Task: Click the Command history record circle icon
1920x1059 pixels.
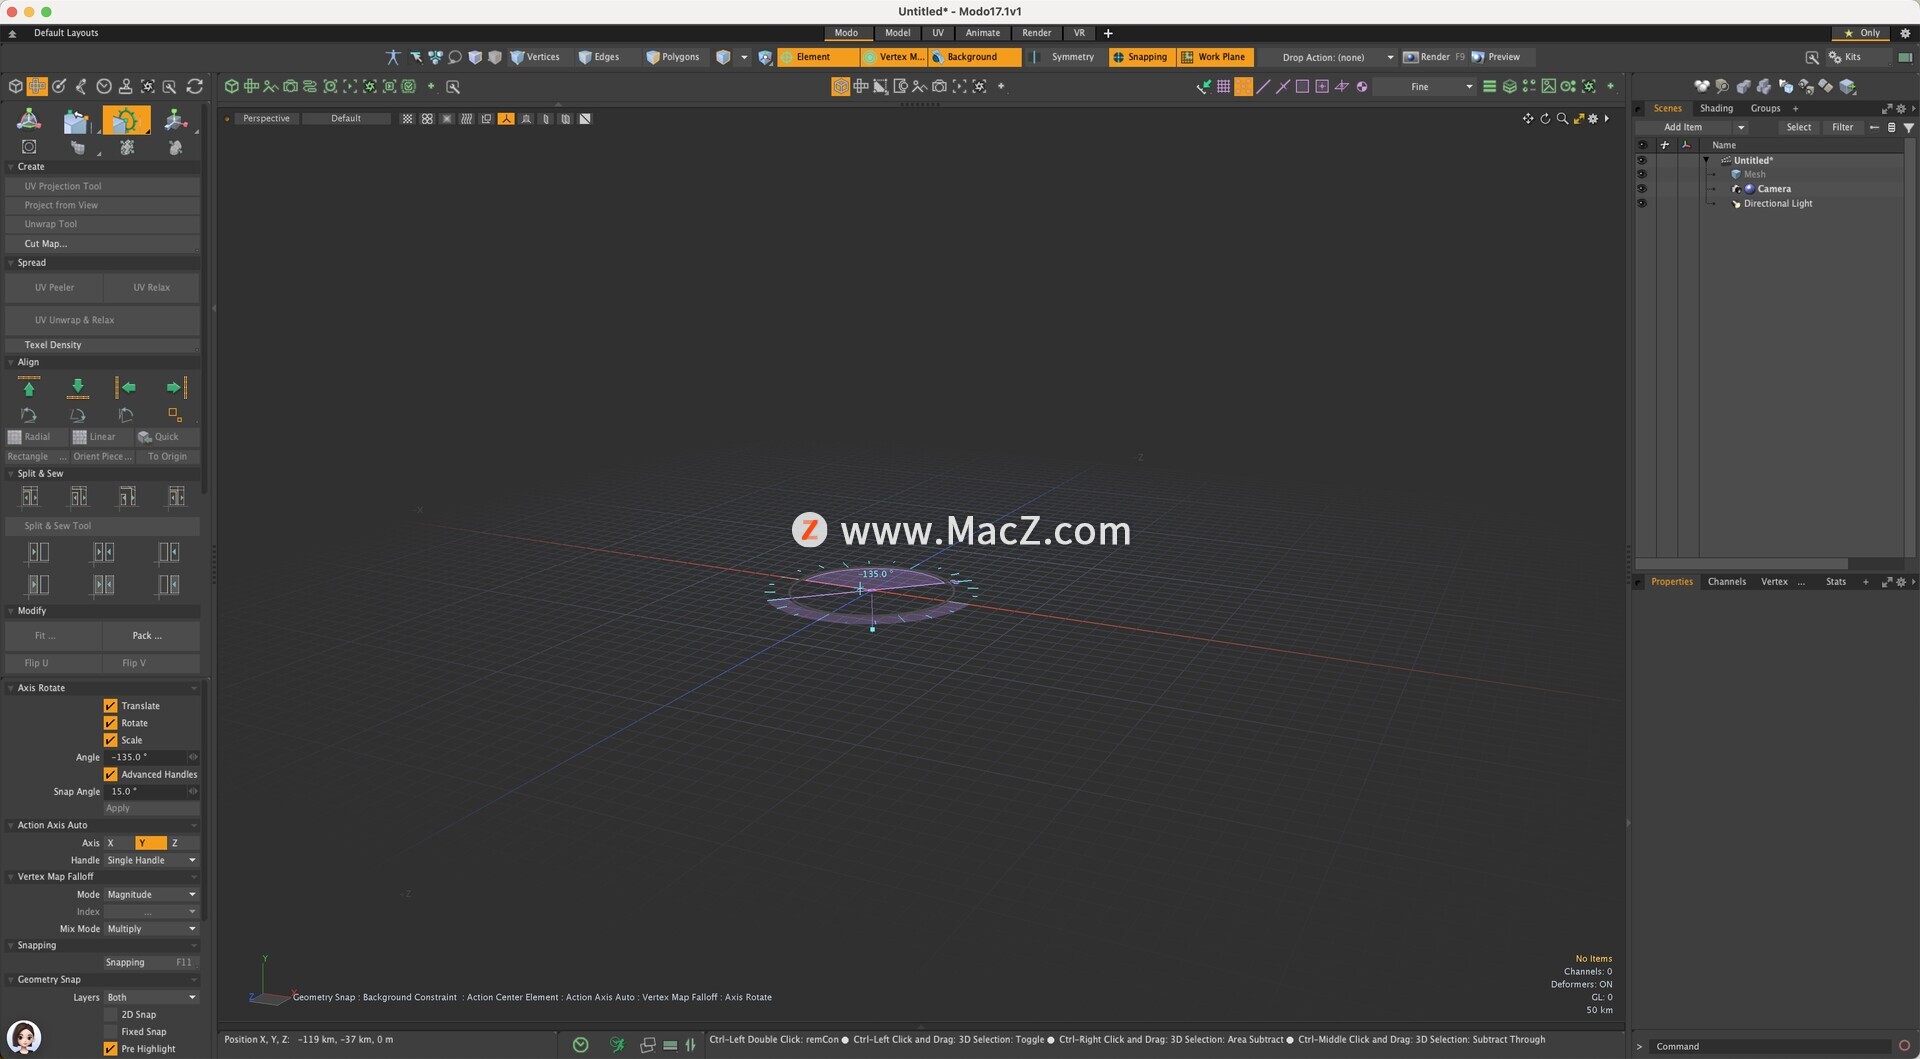Action: pos(1904,1046)
